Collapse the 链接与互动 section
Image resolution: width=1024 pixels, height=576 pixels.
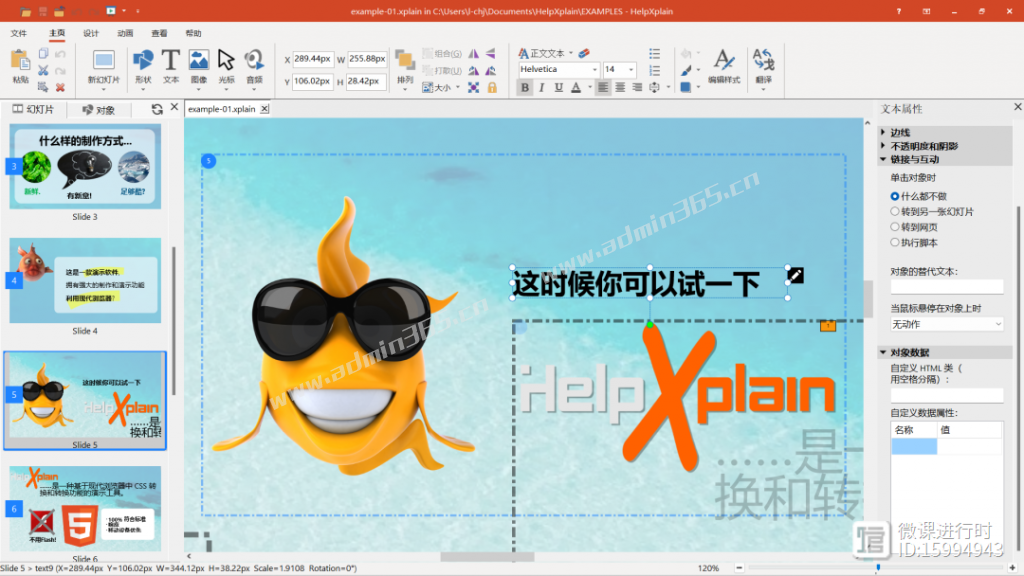click(883, 159)
